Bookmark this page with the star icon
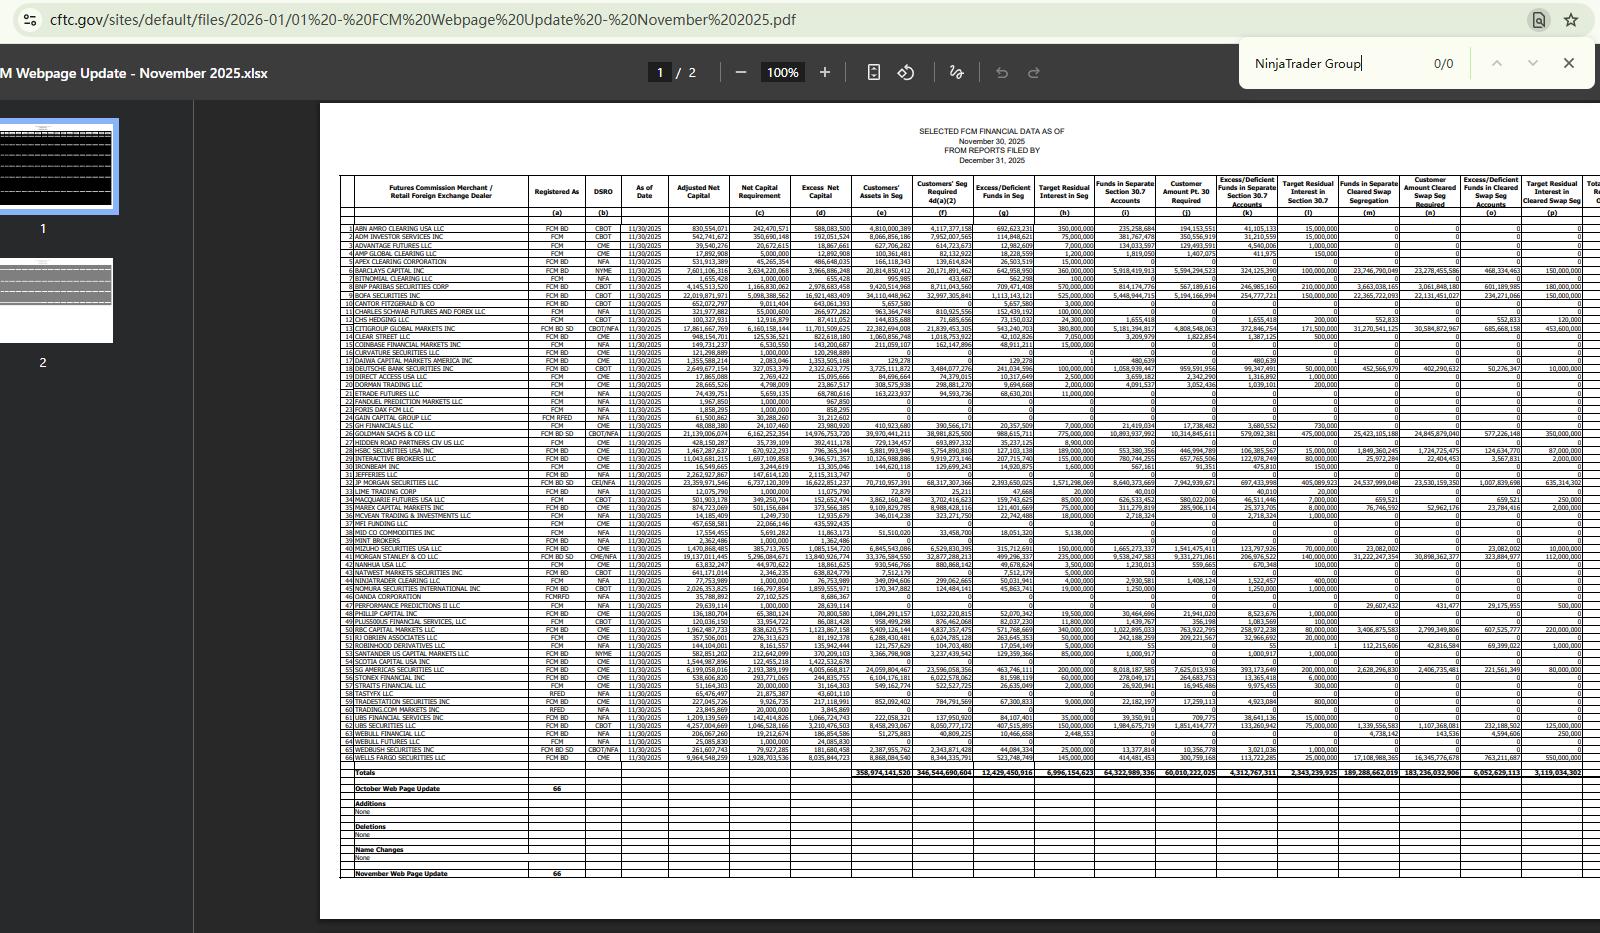Image resolution: width=1600 pixels, height=933 pixels. 1571,20
